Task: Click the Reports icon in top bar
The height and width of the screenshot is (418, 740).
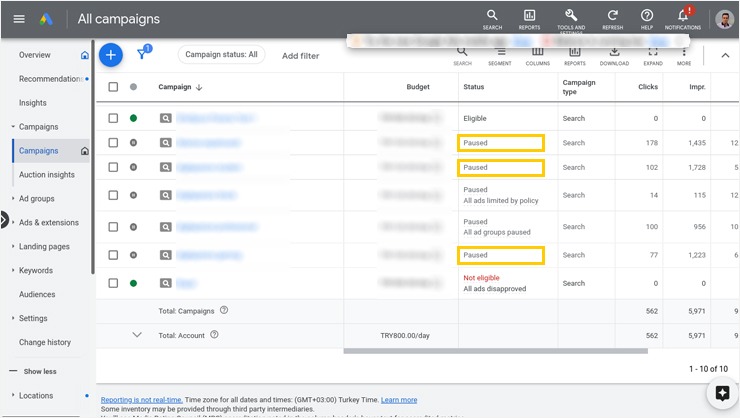Action: (x=529, y=19)
